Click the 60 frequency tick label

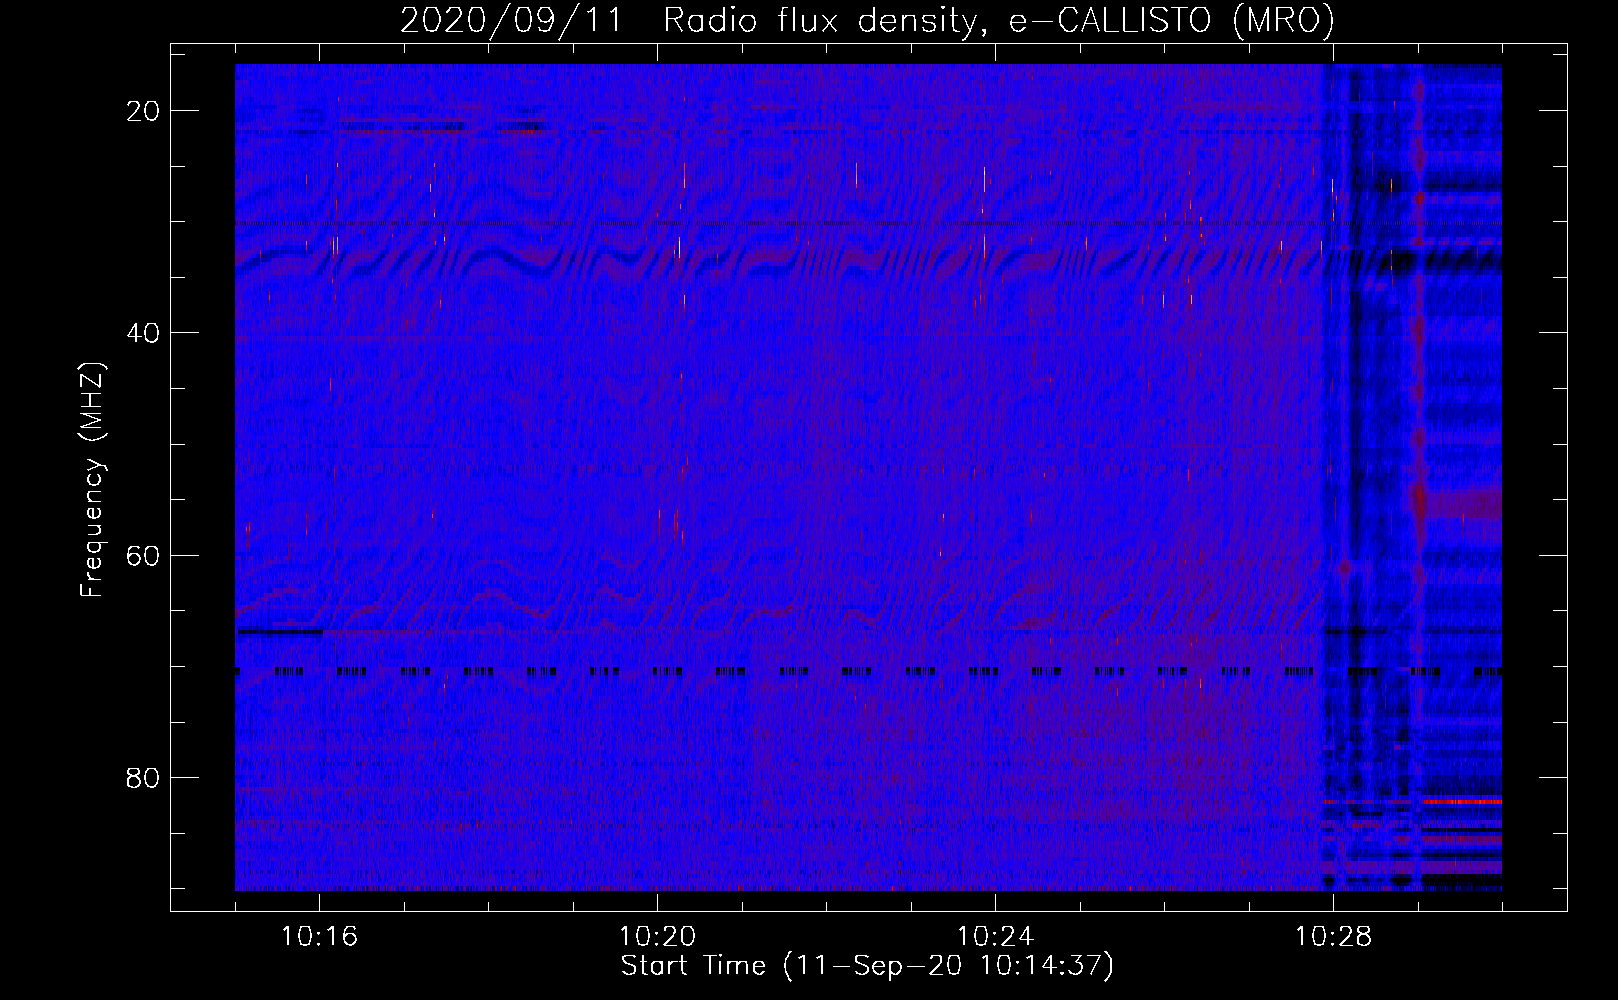(144, 555)
